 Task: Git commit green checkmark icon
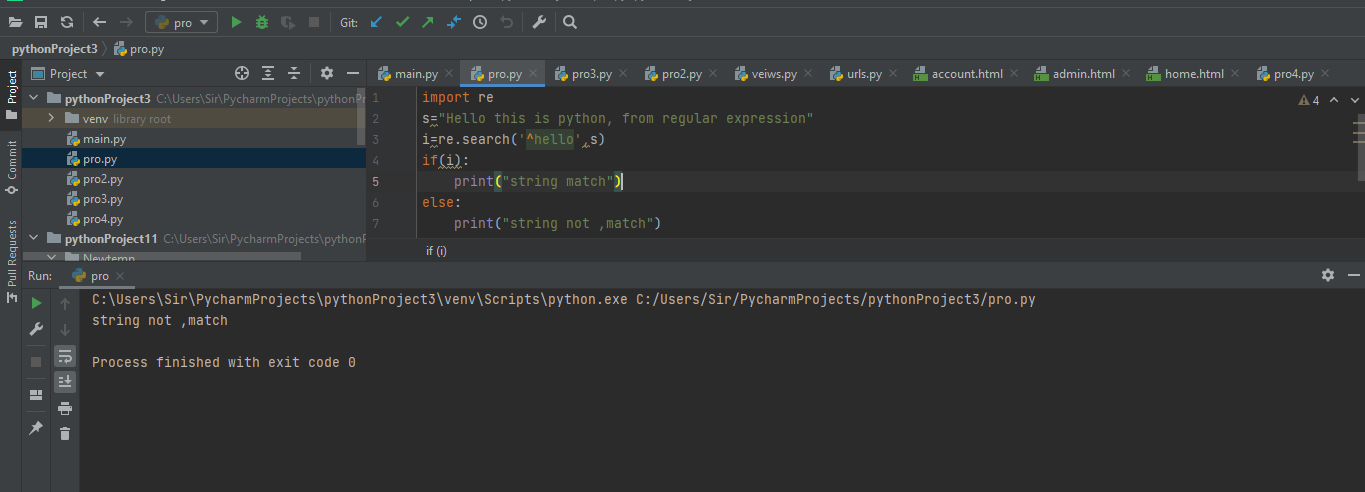[402, 22]
